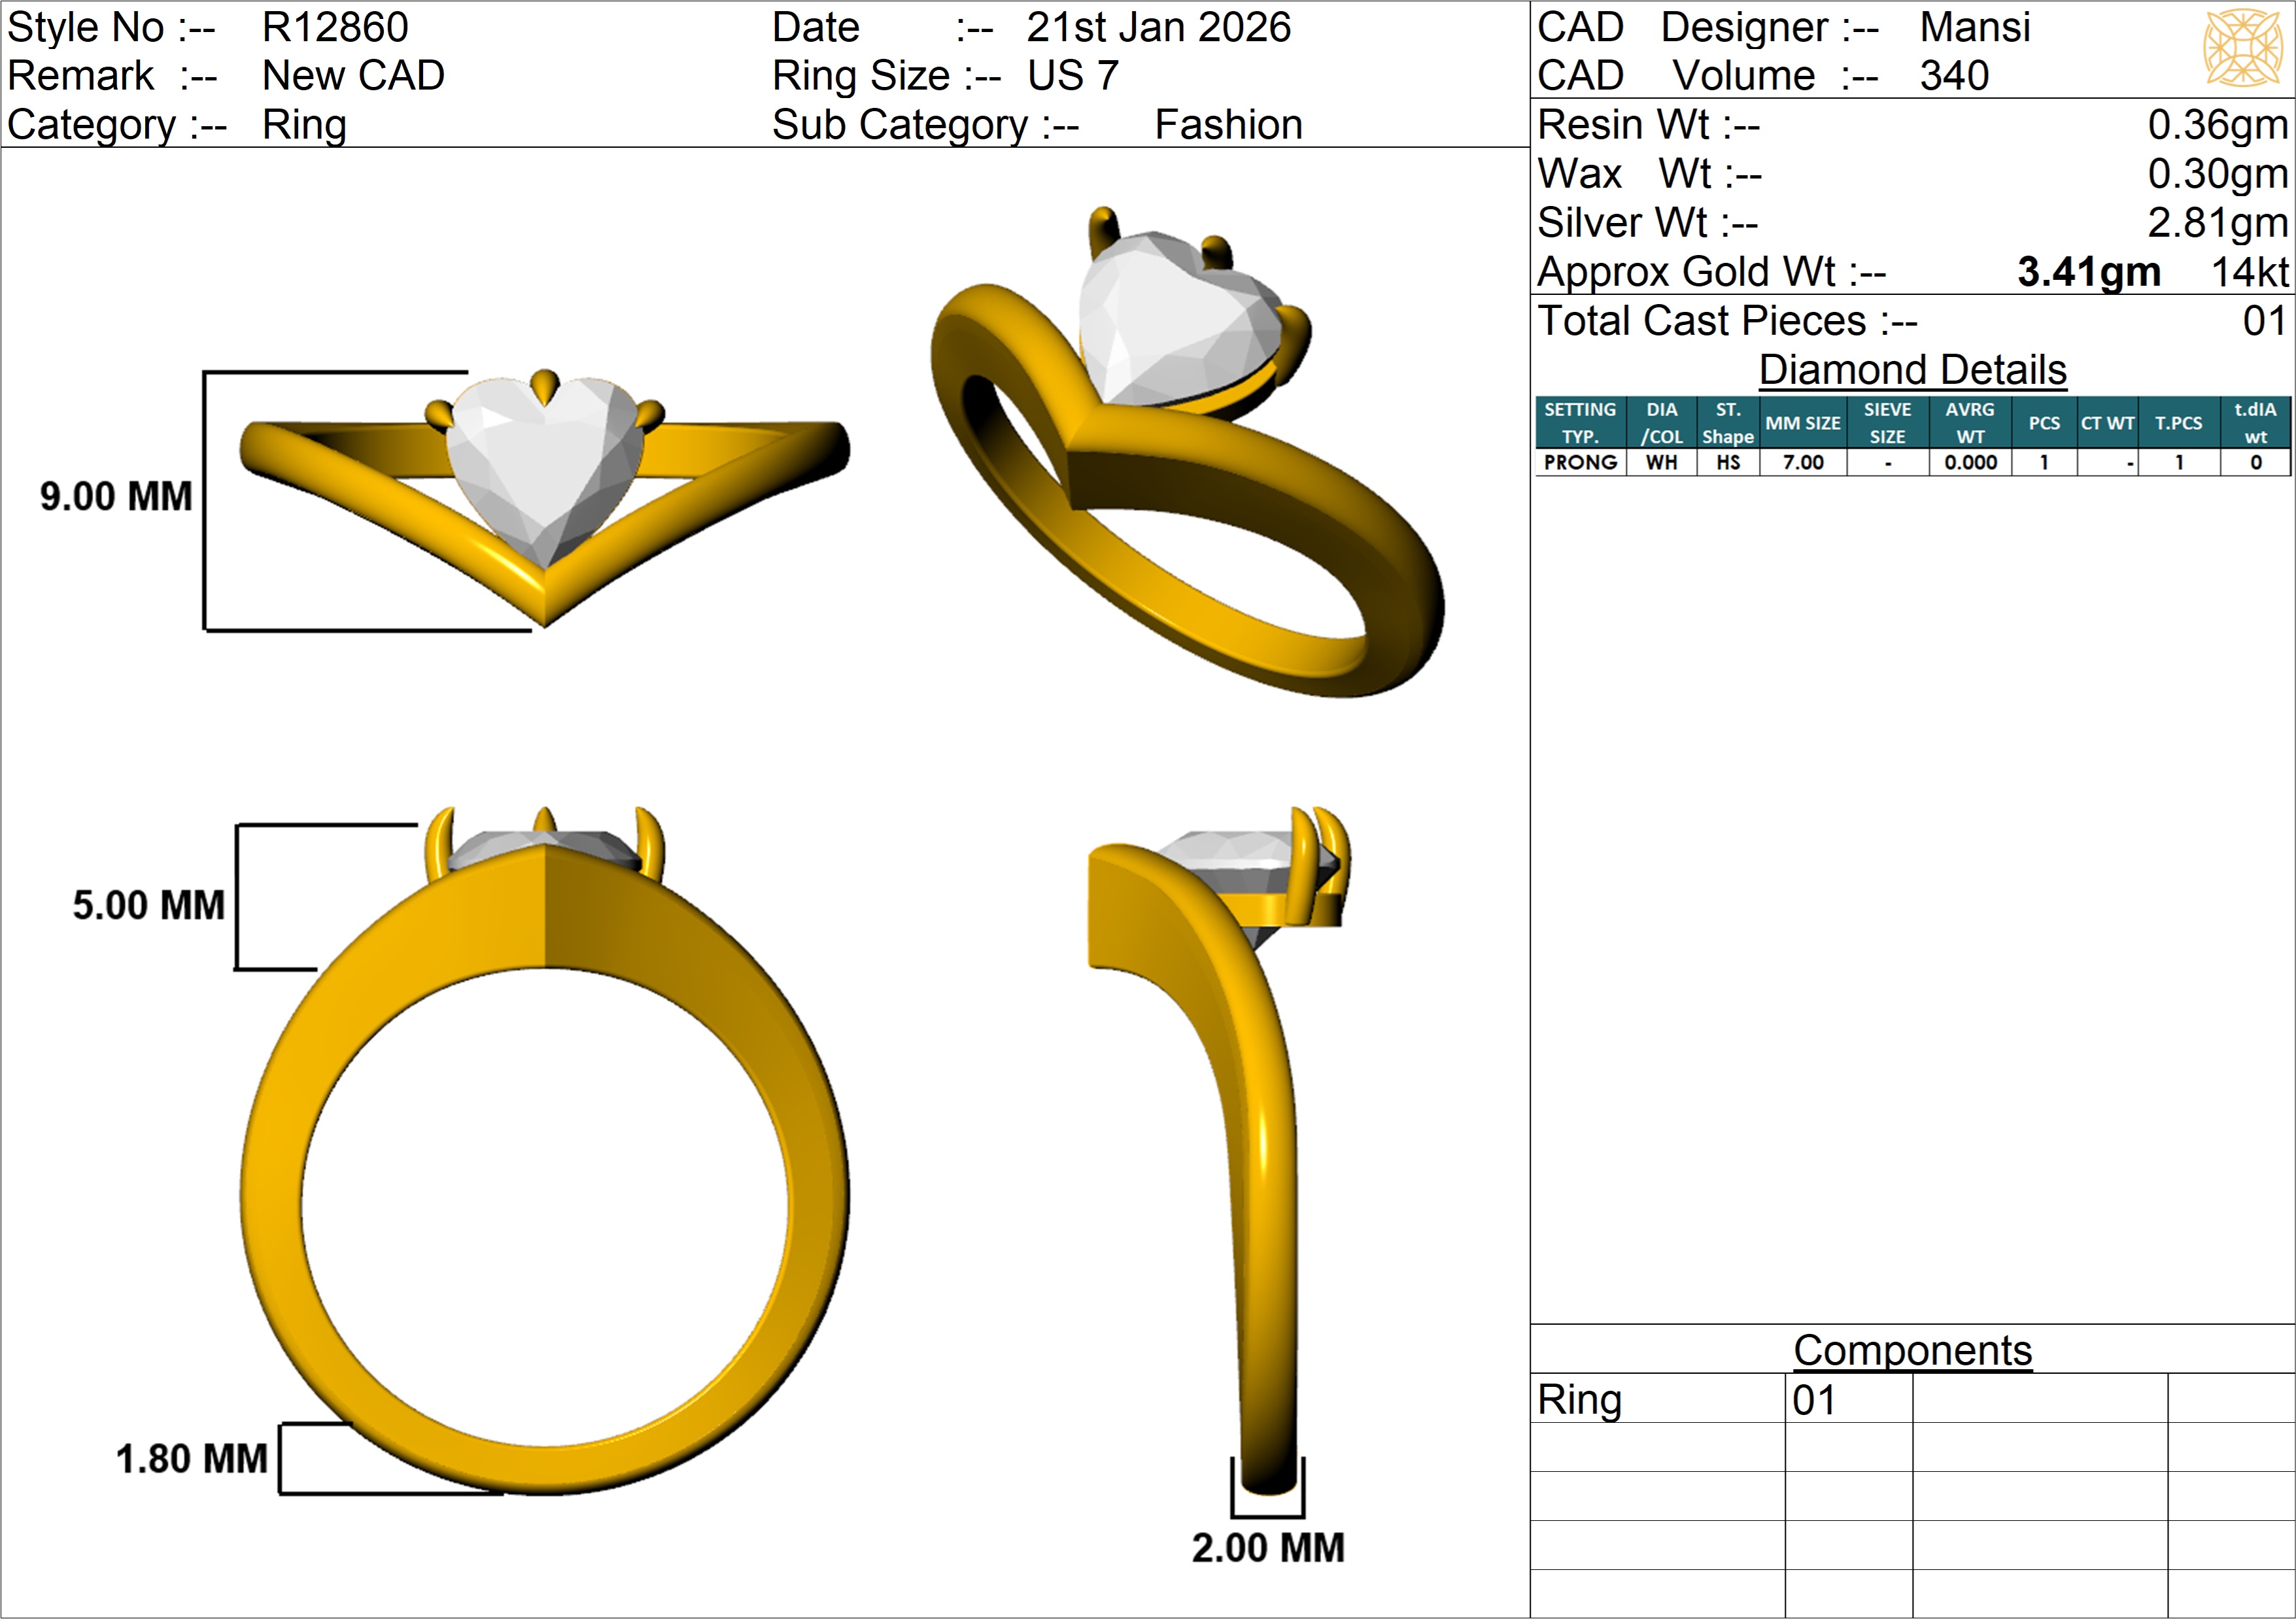Click the 2.00 MM width dimension label
The image size is (2296, 1619).
click(x=1267, y=1548)
